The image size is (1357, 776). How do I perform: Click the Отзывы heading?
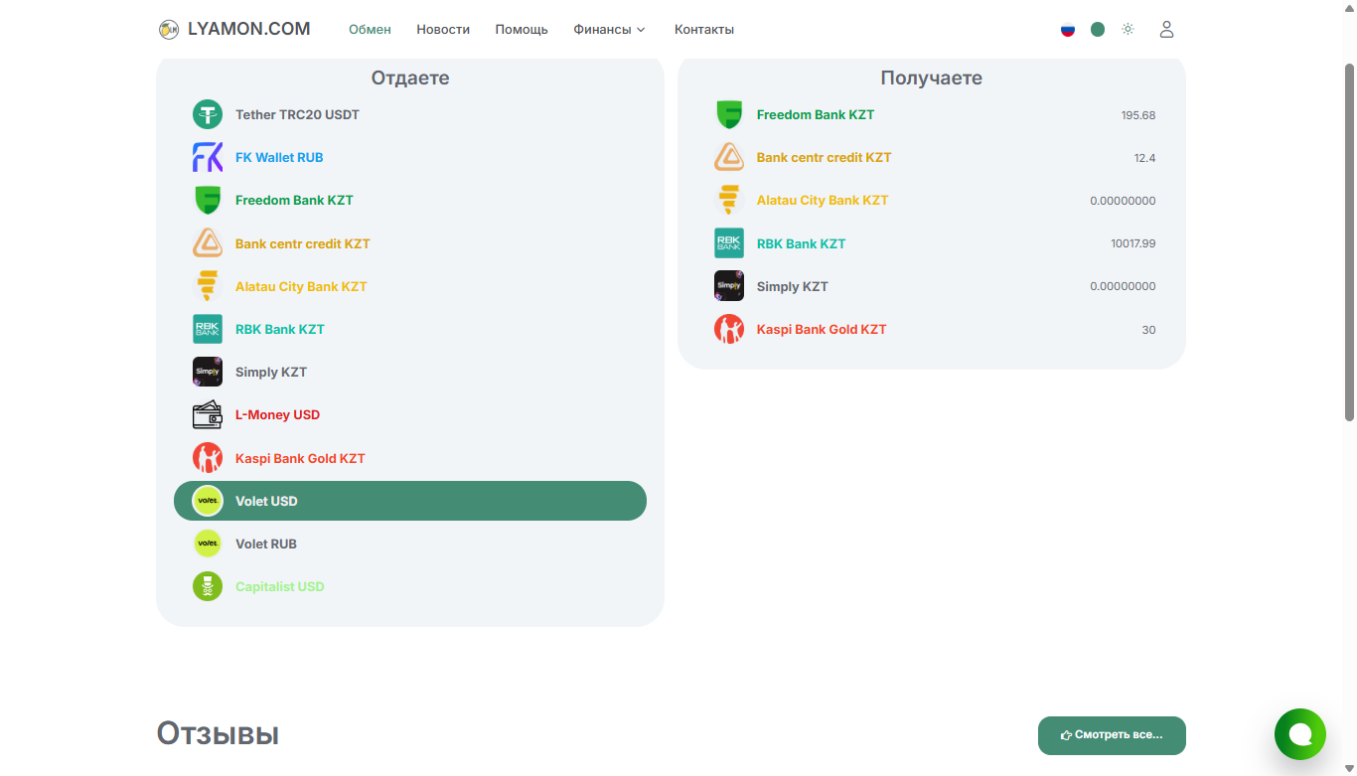click(x=218, y=734)
